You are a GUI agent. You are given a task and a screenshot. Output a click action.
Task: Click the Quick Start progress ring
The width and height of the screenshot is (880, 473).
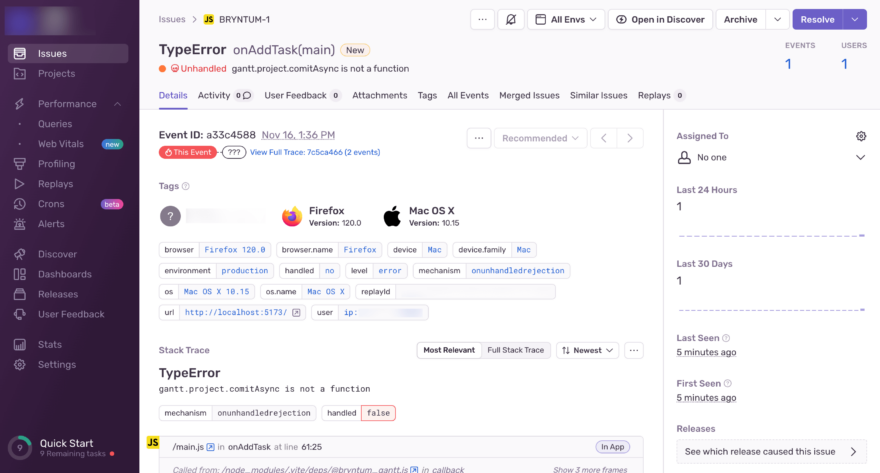point(19,448)
